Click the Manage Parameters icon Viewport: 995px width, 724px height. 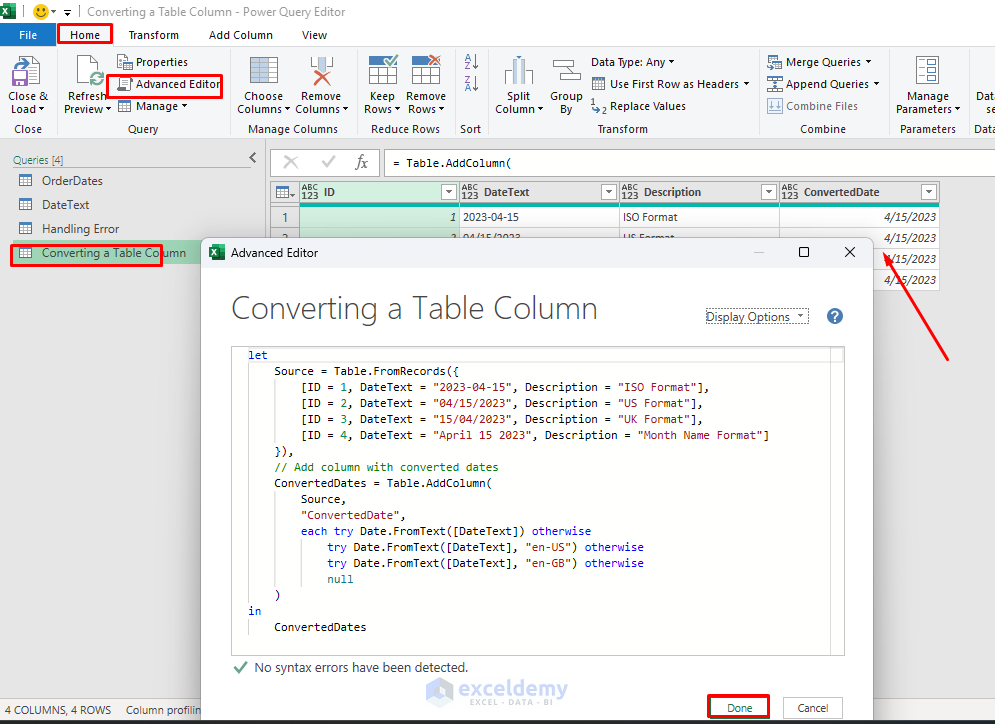(x=927, y=70)
